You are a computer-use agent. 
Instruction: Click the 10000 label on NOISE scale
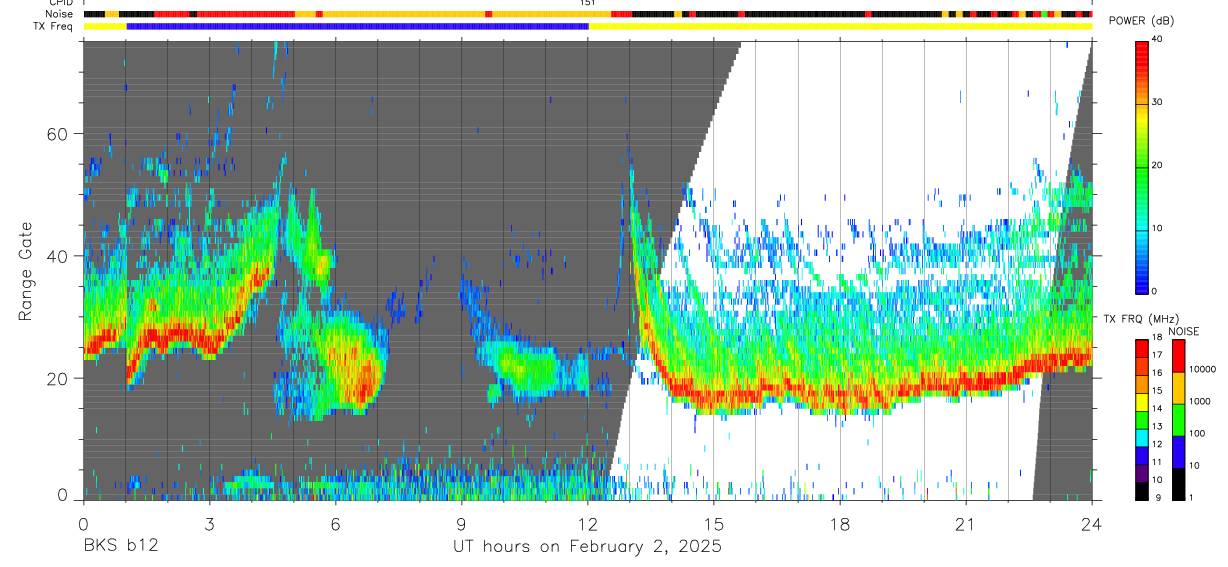click(x=1202, y=370)
